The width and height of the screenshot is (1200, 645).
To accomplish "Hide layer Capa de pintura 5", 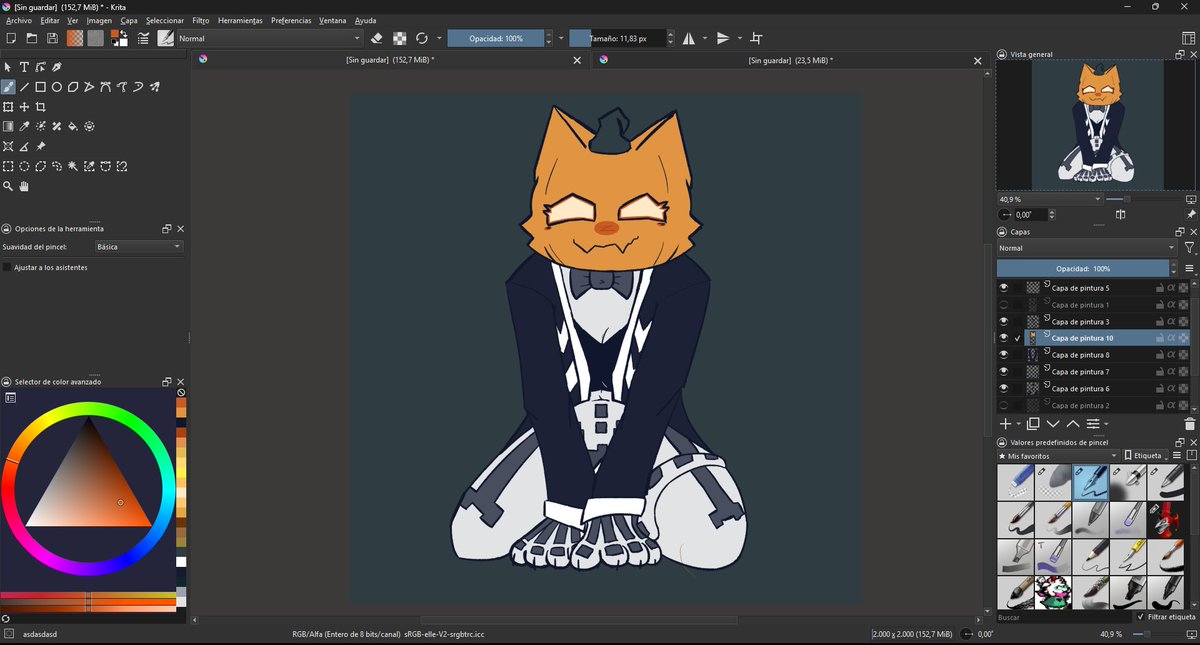I will [1004, 288].
